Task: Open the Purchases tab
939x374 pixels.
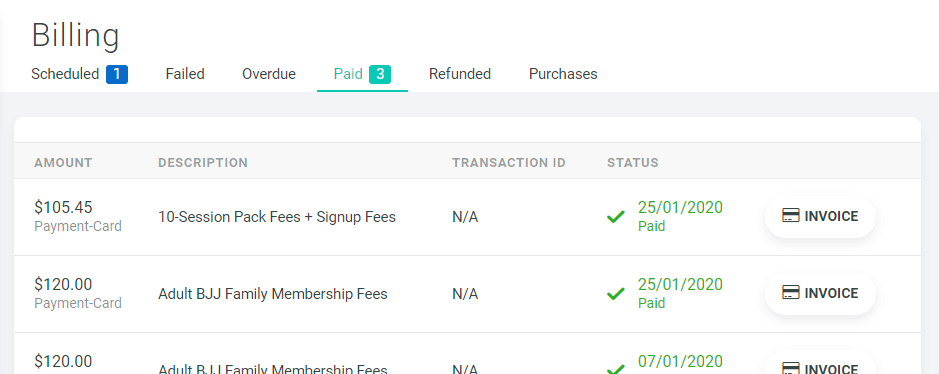Action: pyautogui.click(x=563, y=74)
